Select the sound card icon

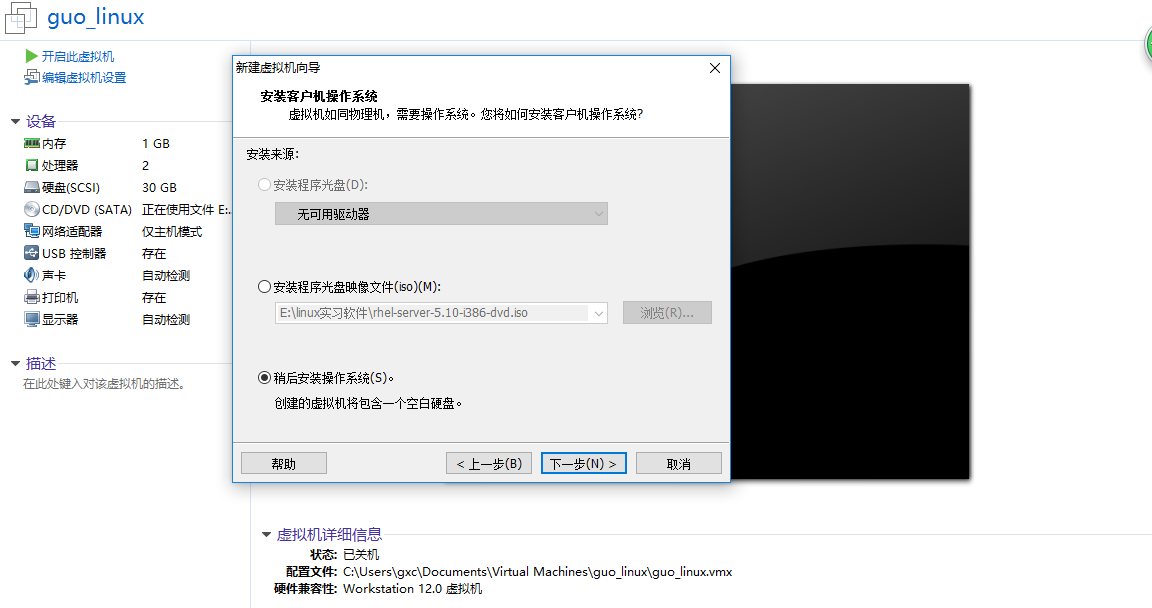pos(32,275)
